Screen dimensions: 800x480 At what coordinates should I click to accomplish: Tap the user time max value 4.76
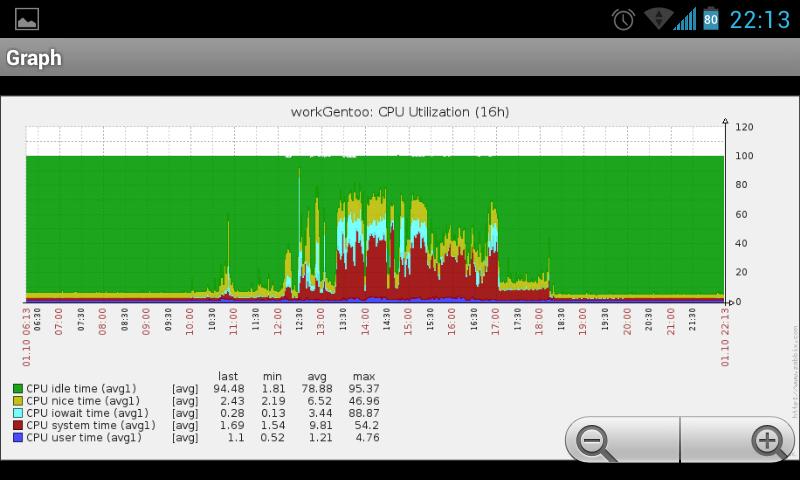pyautogui.click(x=366, y=438)
